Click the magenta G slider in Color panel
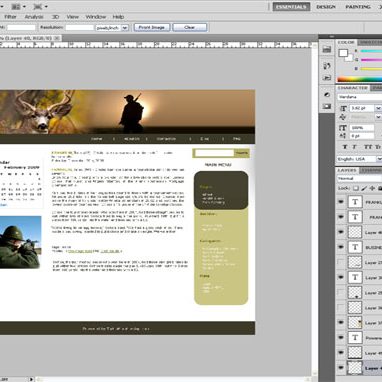The image size is (382, 382). tap(371, 60)
